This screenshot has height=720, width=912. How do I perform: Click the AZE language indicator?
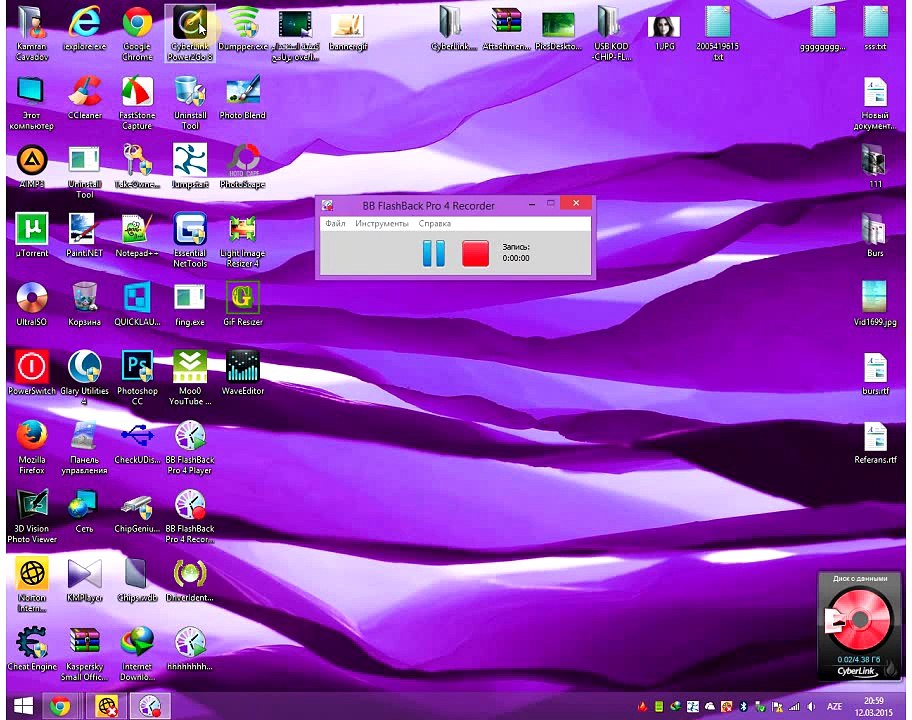click(834, 706)
